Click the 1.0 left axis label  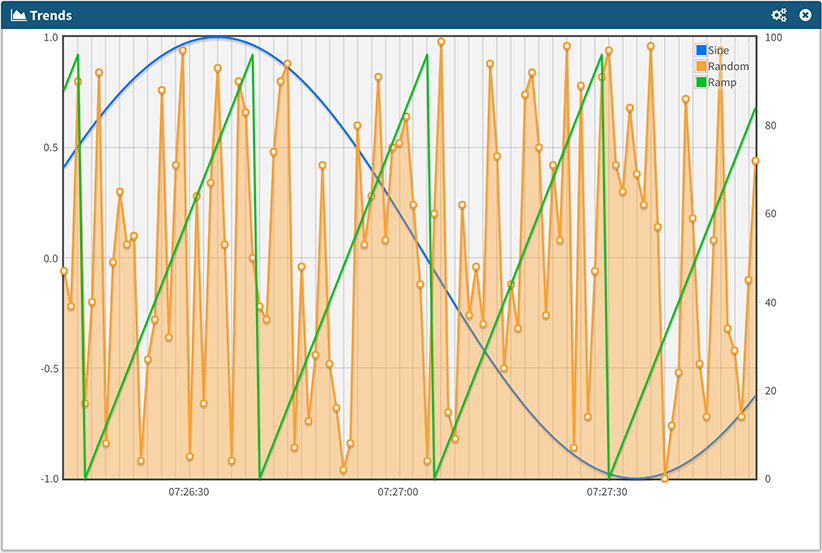50,38
